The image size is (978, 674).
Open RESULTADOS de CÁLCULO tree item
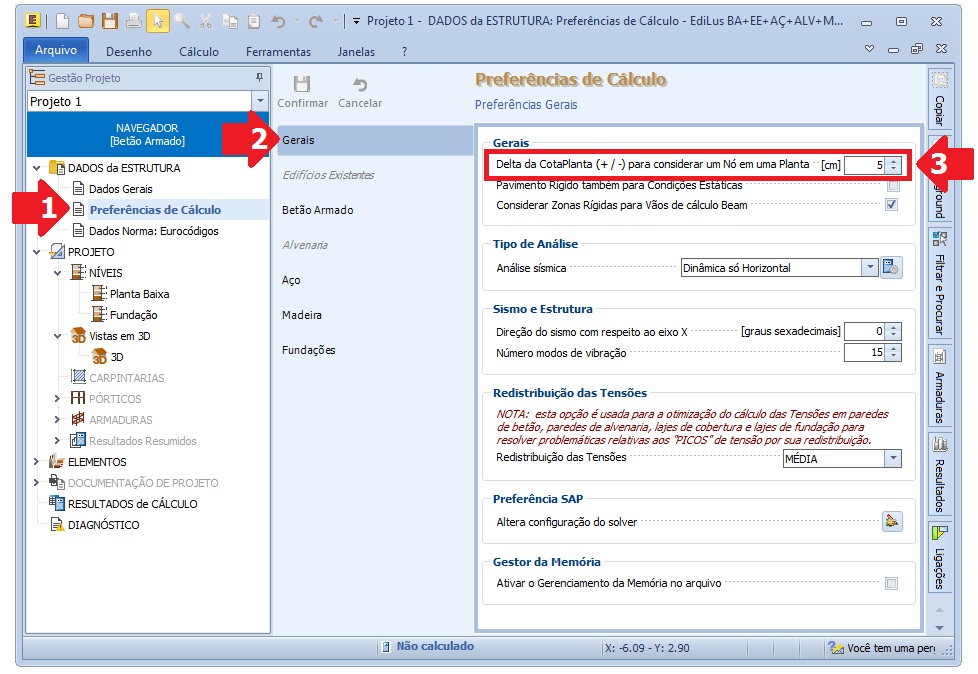point(132,504)
